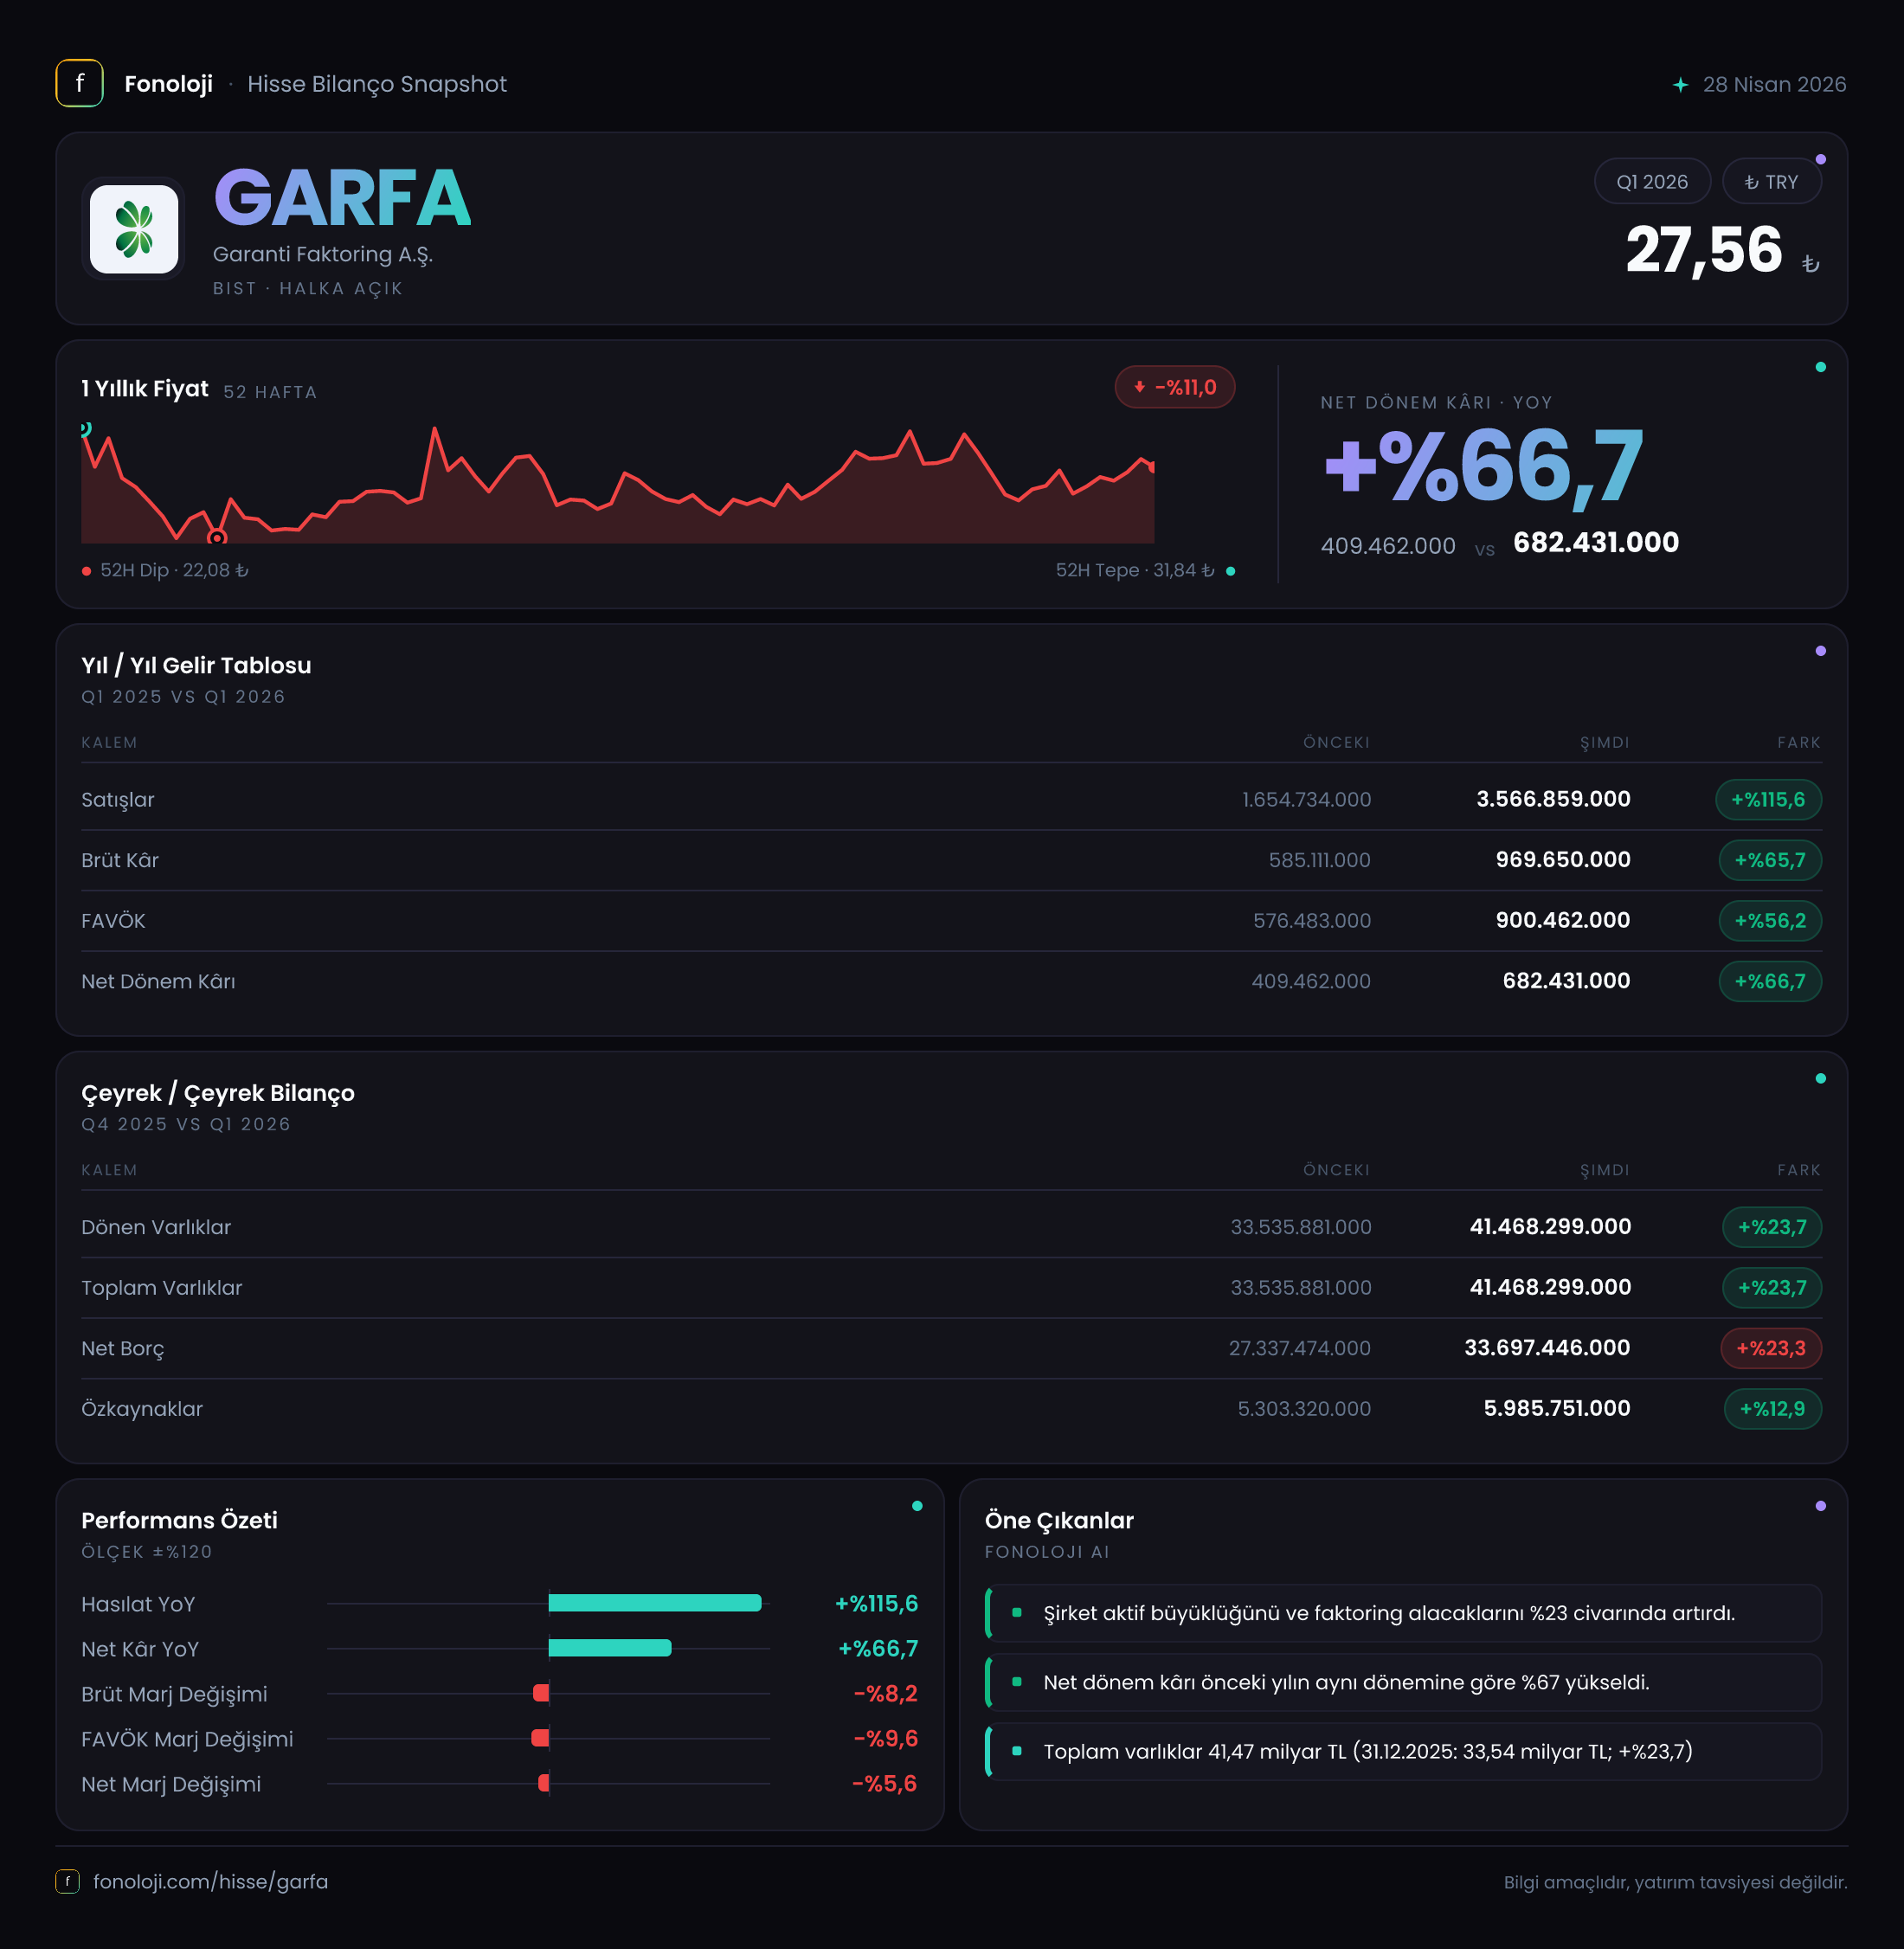This screenshot has width=1904, height=1949.
Task: Click the Brüt Marj Değişimi red bar
Action: tap(541, 1693)
